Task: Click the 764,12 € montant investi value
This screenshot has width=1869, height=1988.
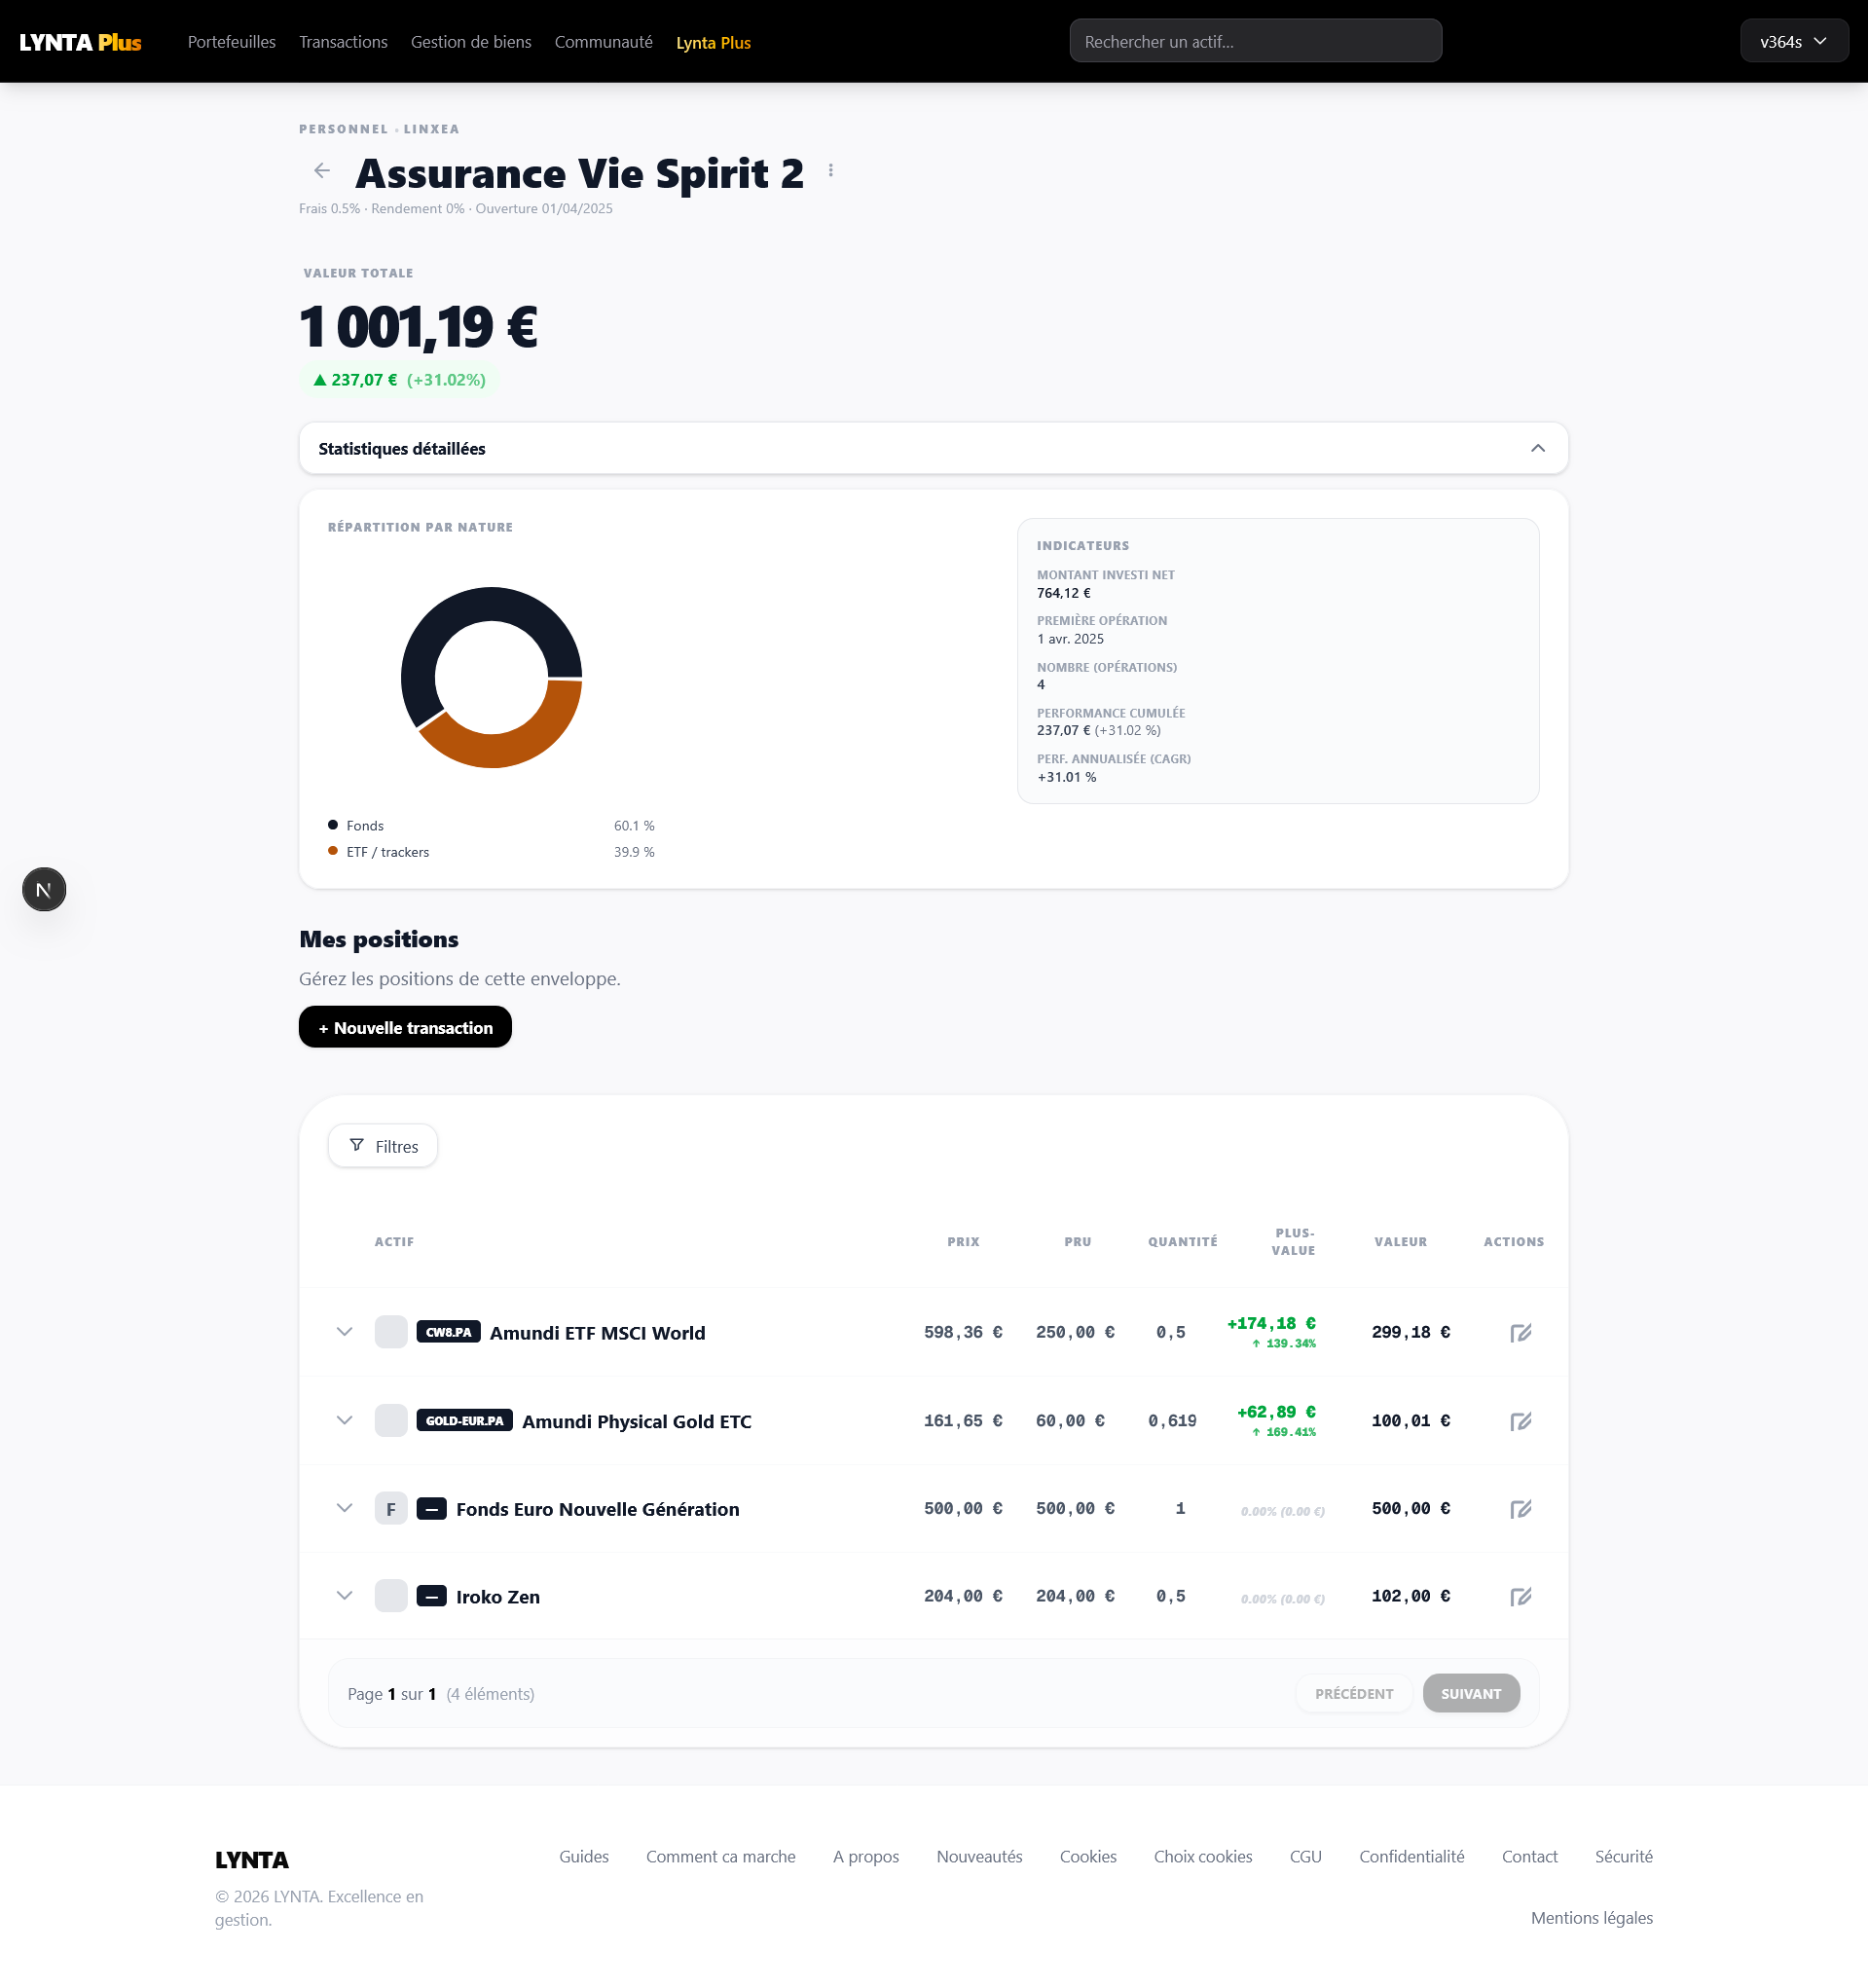Action: click(x=1065, y=594)
